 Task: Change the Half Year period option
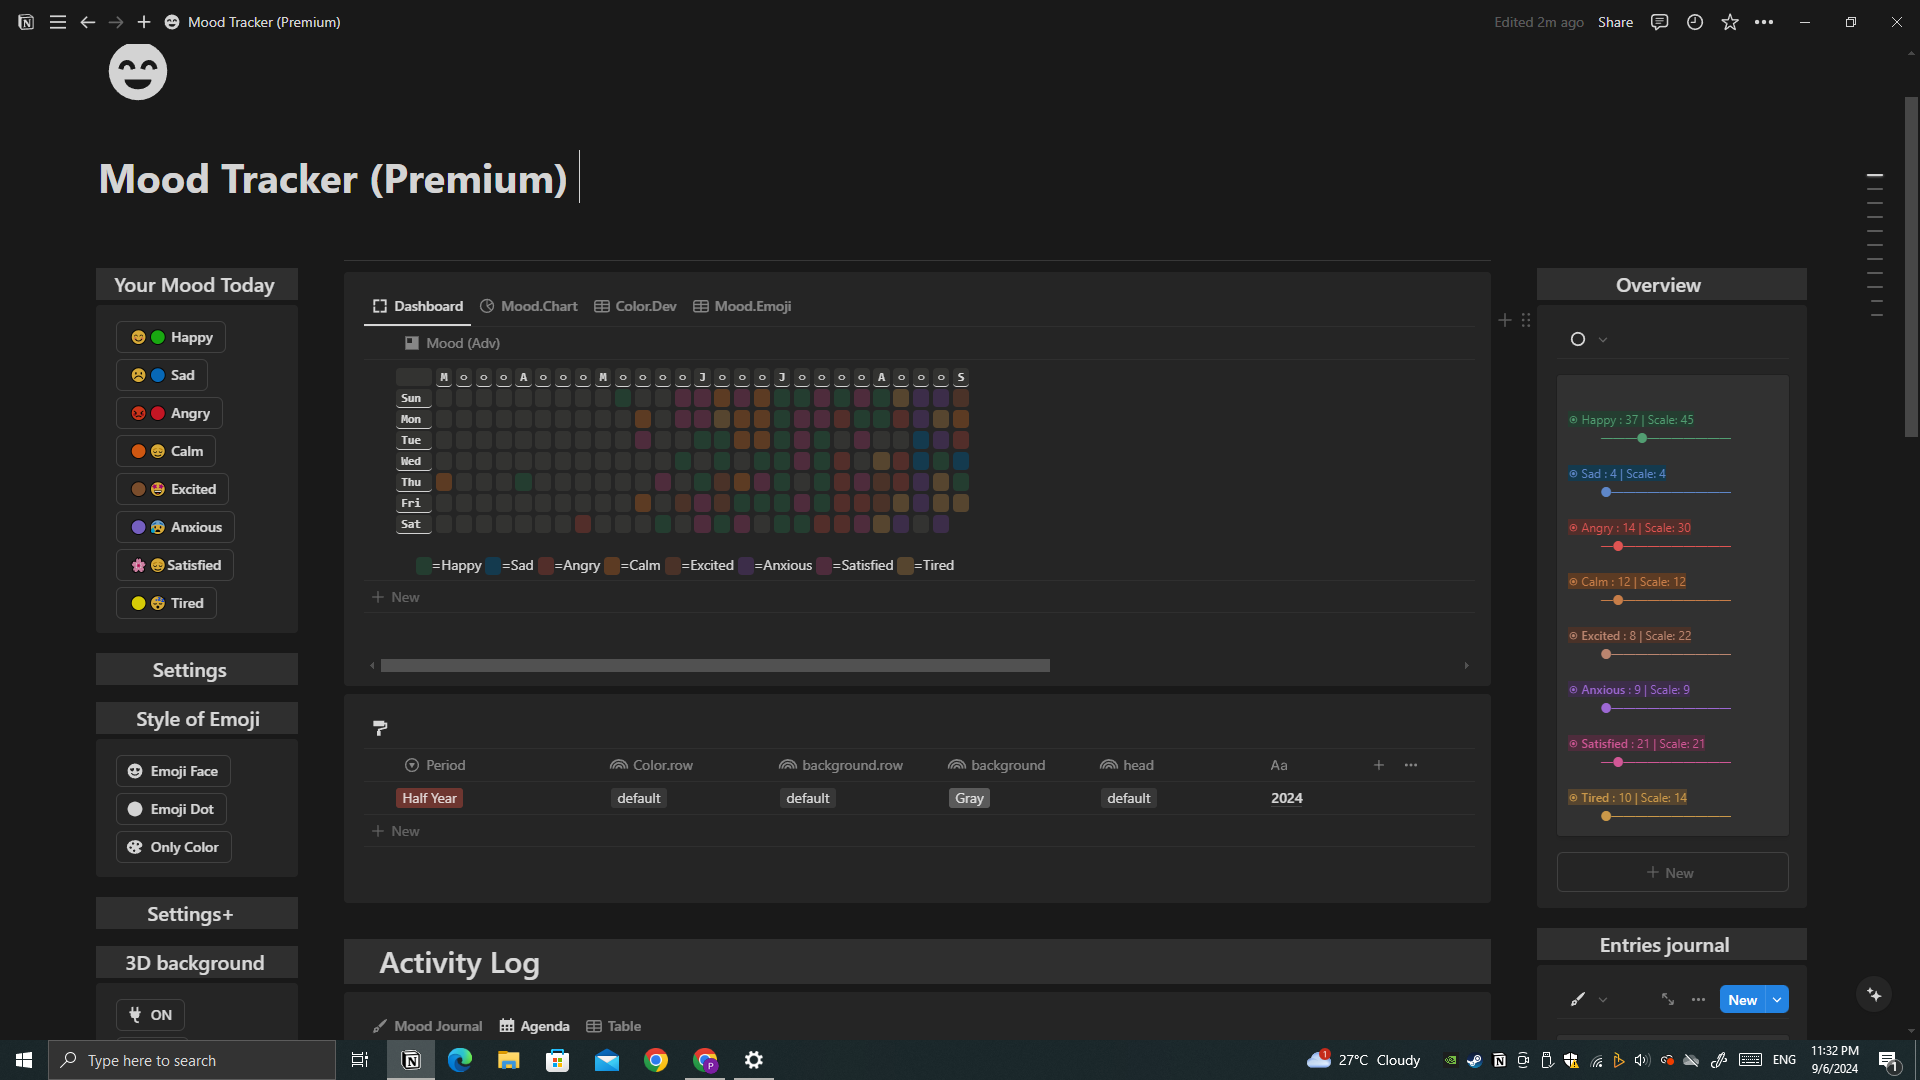[x=429, y=798]
